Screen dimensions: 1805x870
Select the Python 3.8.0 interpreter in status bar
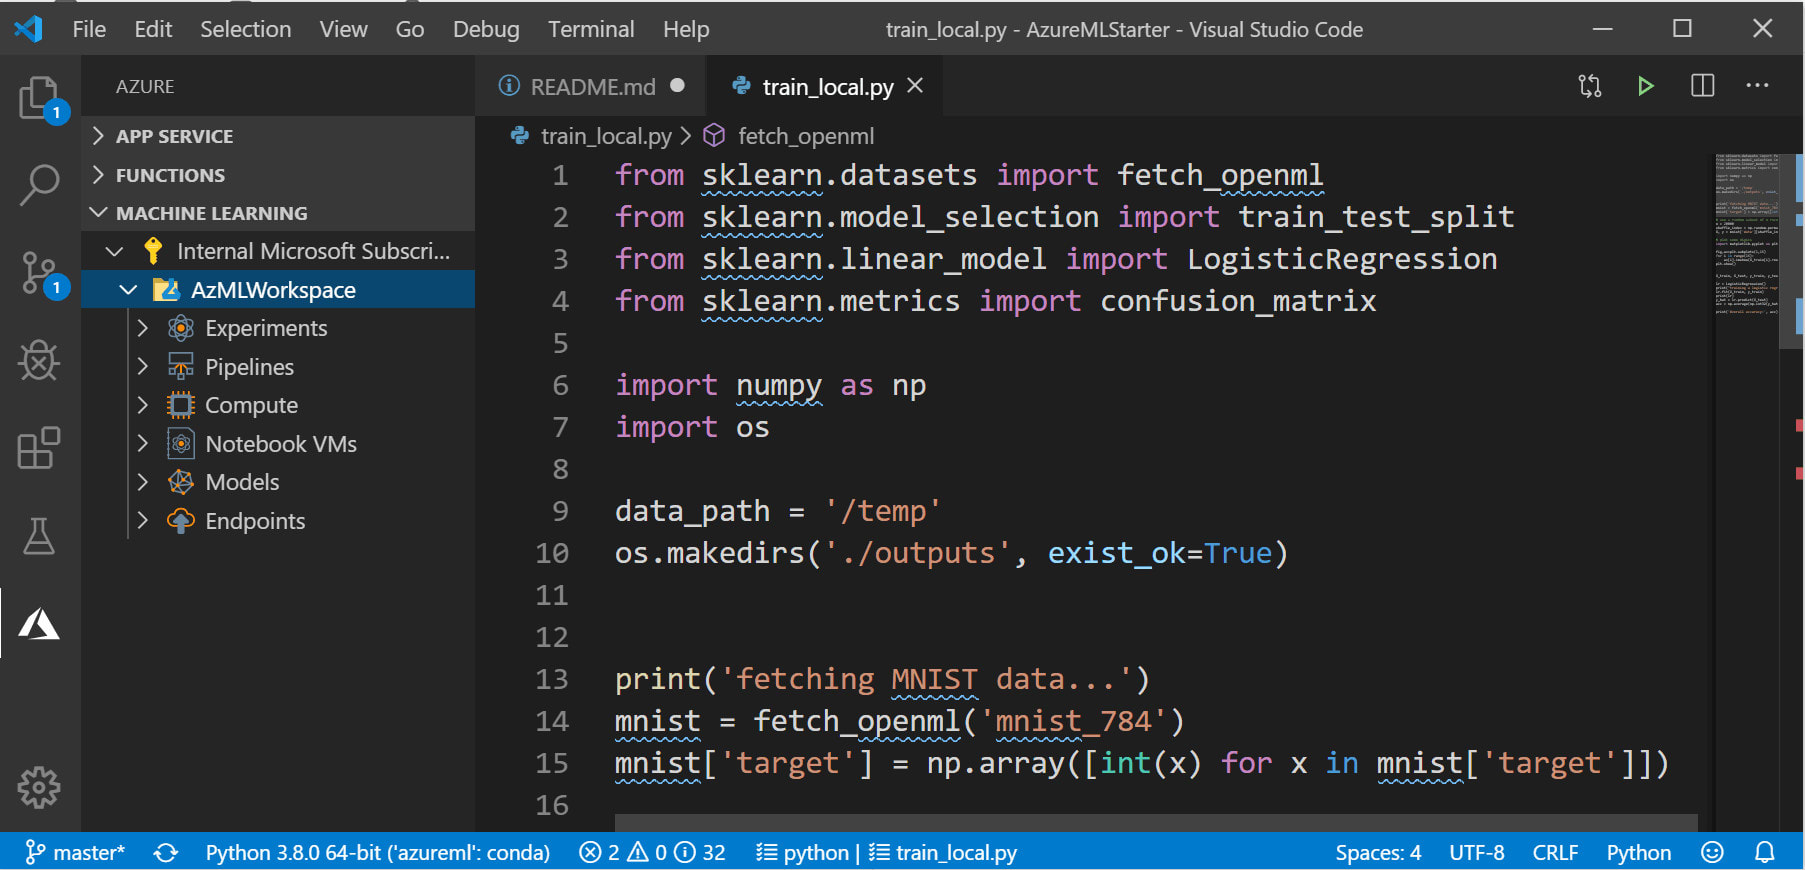point(377,853)
